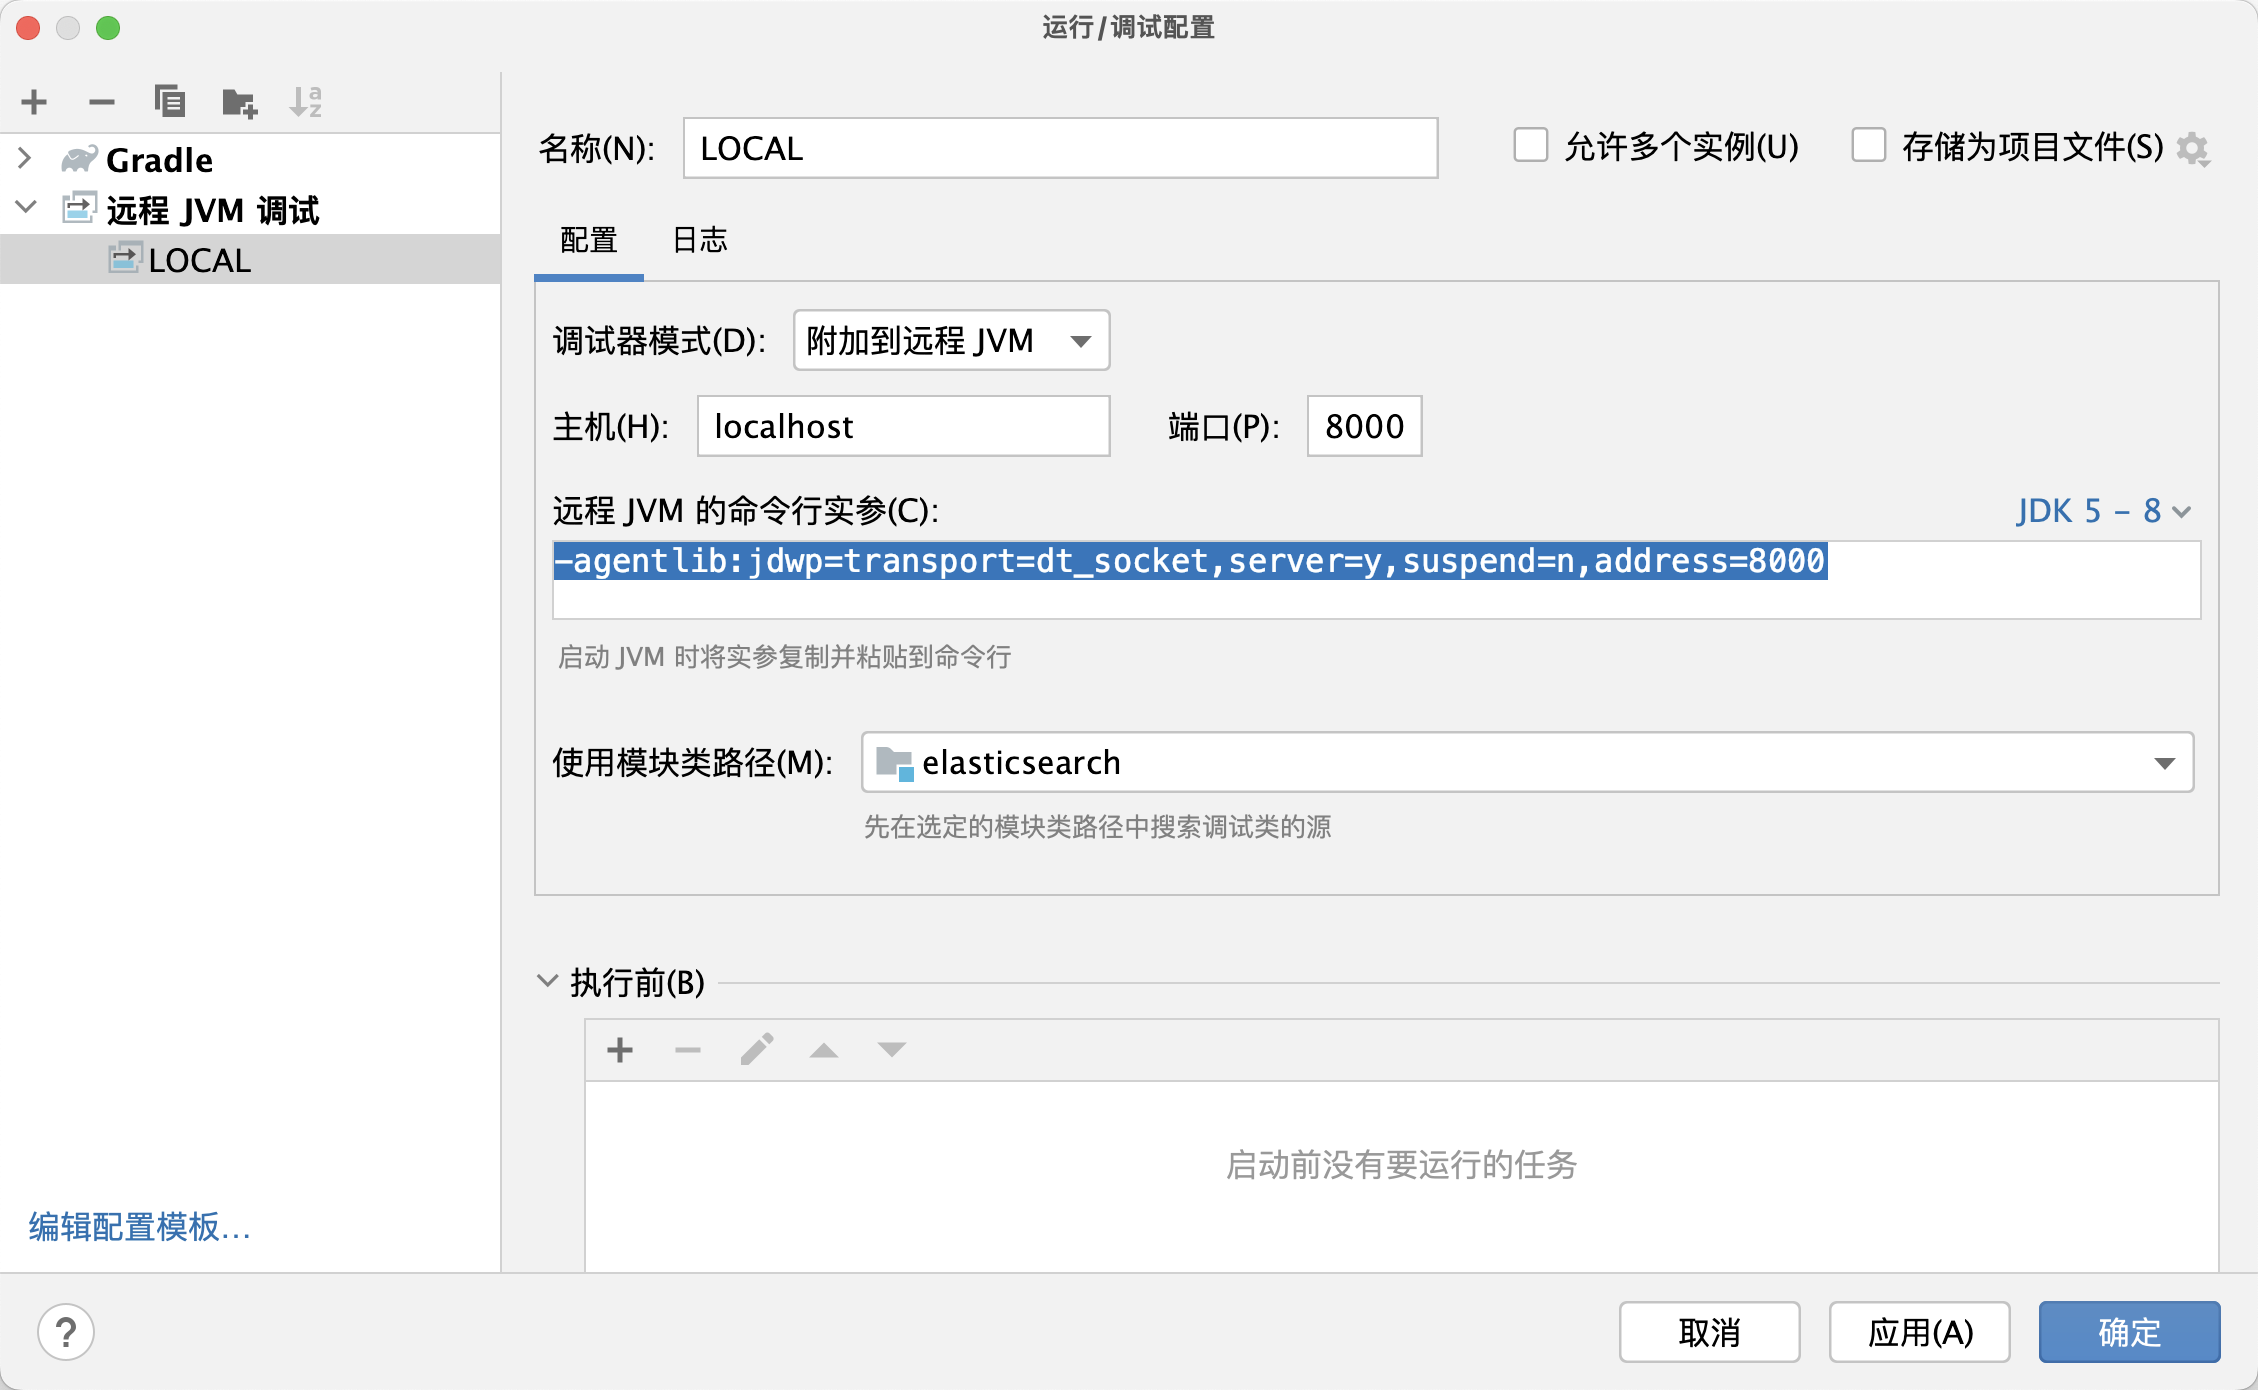Open help via question mark button
This screenshot has height=1390, width=2258.
(66, 1331)
